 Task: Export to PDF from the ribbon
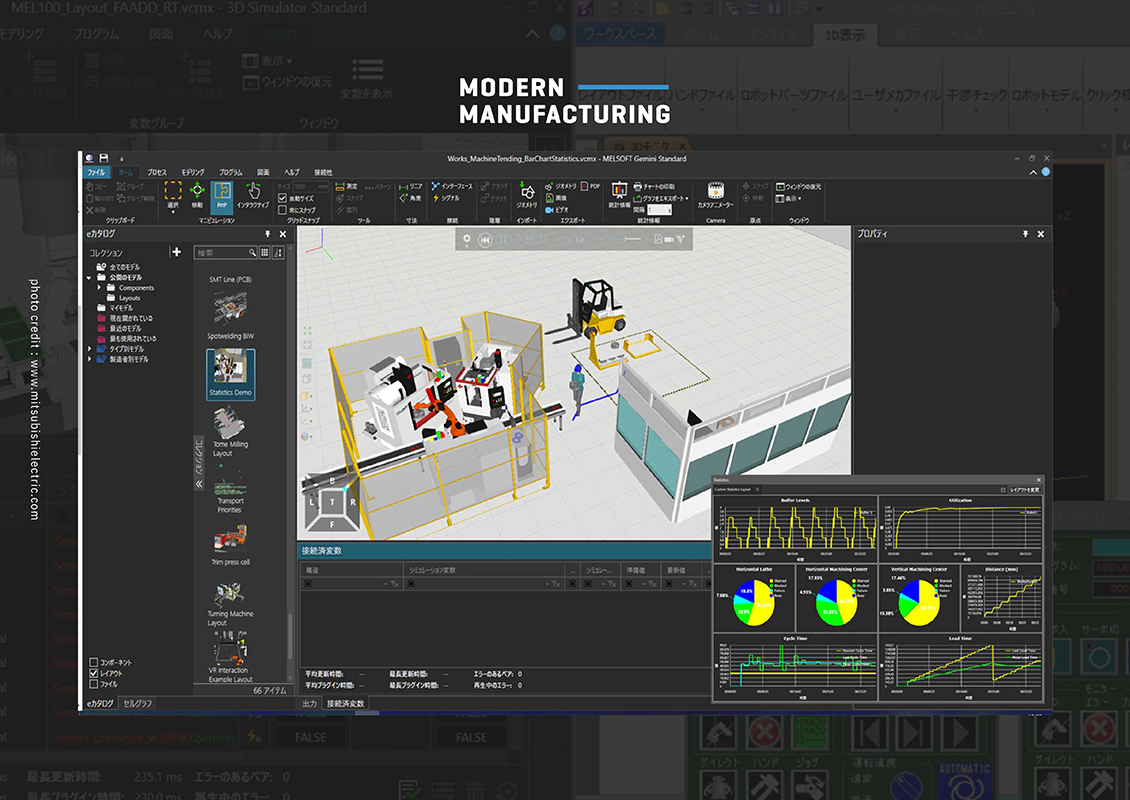(588, 186)
